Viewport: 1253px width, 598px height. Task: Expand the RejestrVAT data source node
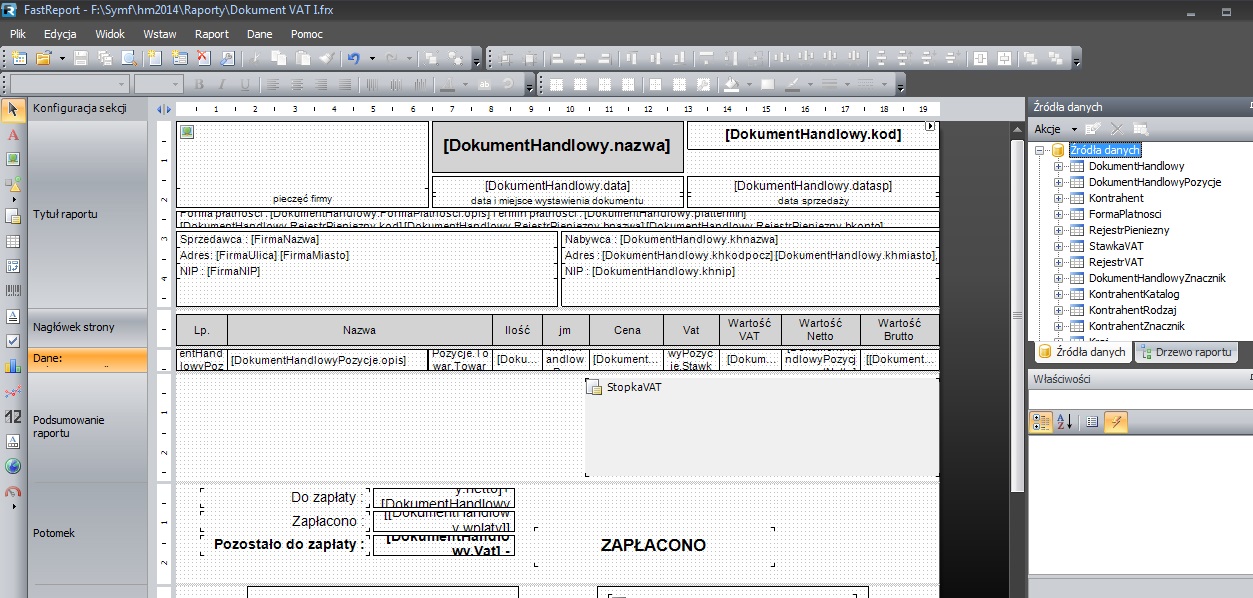1059,262
